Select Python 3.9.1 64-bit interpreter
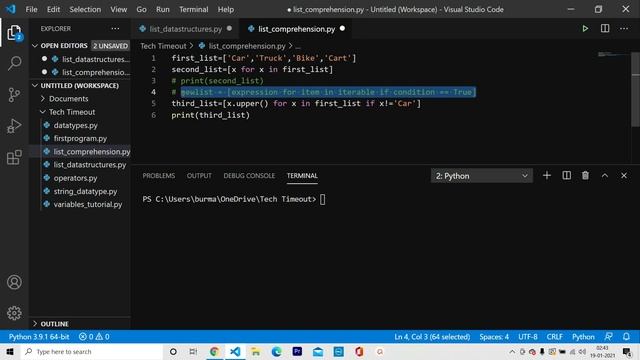 click(39, 337)
